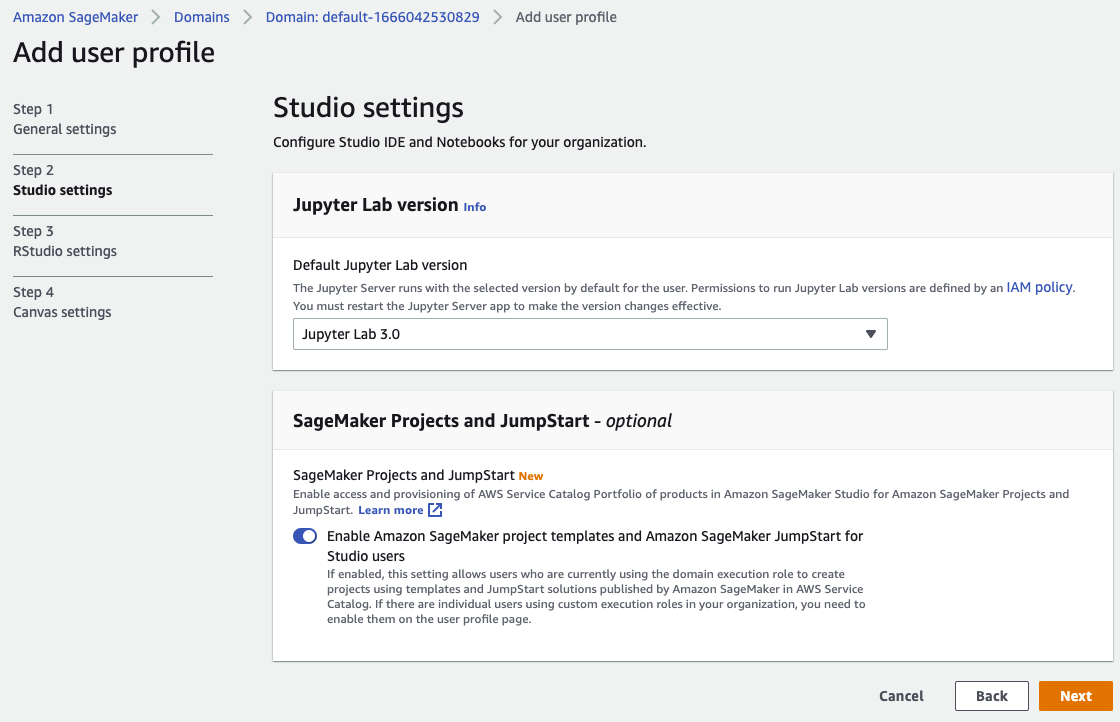Select Step 3 RStudio settings
This screenshot has width=1120, height=722.
click(x=65, y=241)
